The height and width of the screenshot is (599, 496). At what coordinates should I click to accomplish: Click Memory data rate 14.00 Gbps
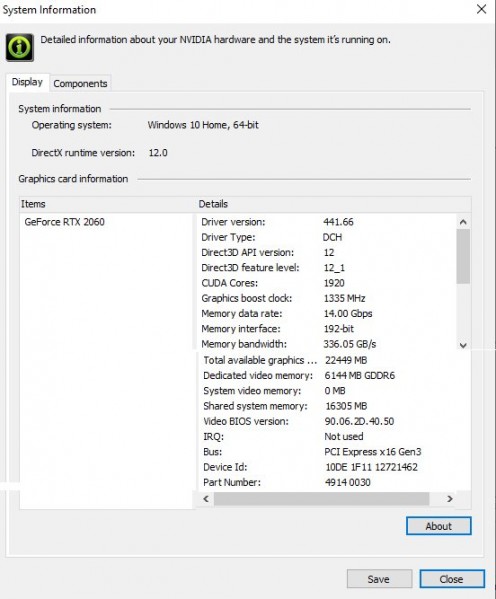point(348,314)
